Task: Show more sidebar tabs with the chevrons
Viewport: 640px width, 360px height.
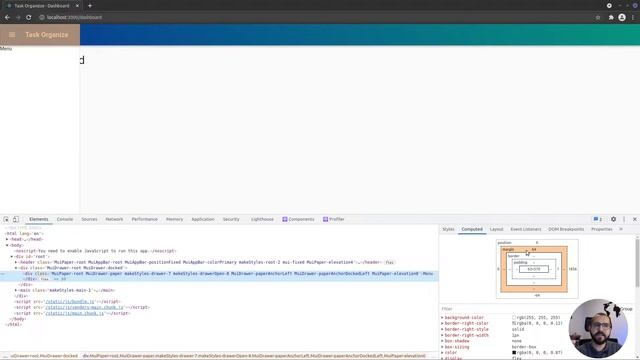Action: [x=621, y=229]
